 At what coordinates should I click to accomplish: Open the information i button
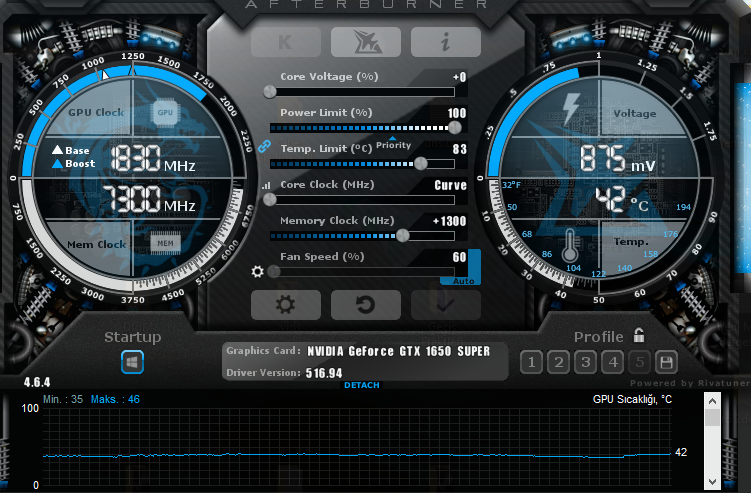coord(445,42)
